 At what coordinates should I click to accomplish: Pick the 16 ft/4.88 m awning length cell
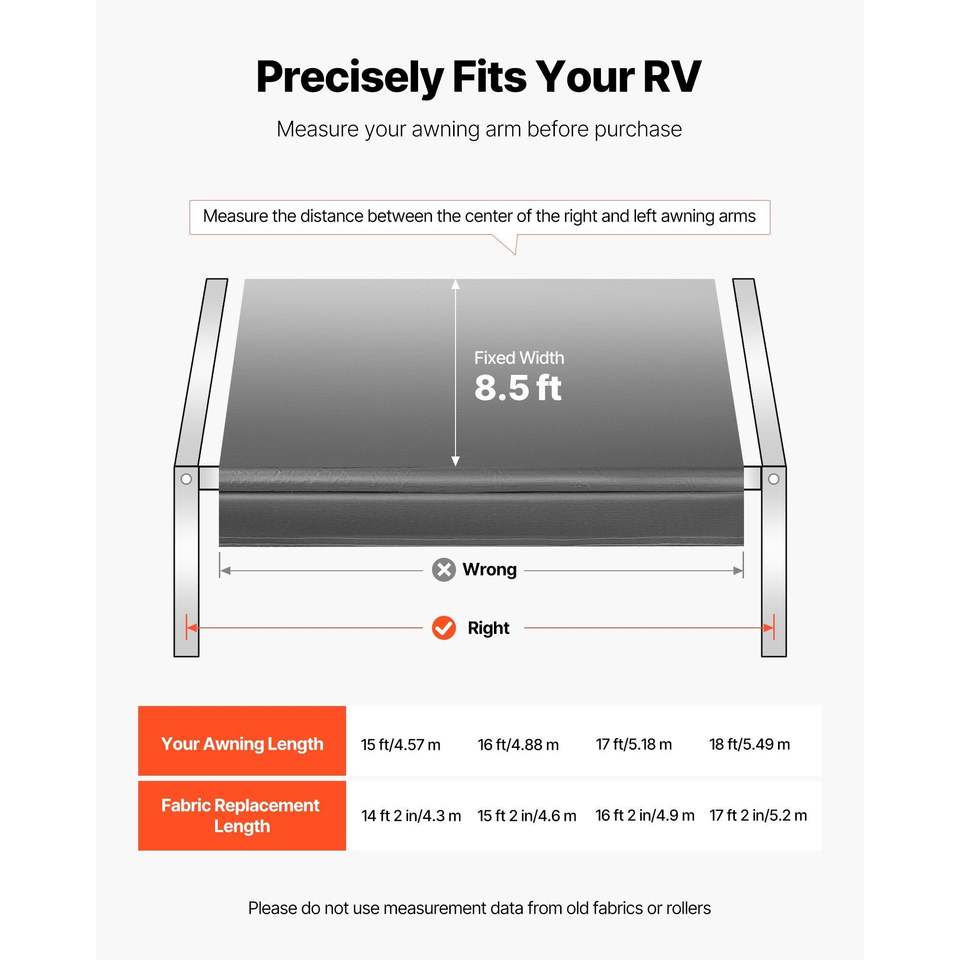(518, 744)
